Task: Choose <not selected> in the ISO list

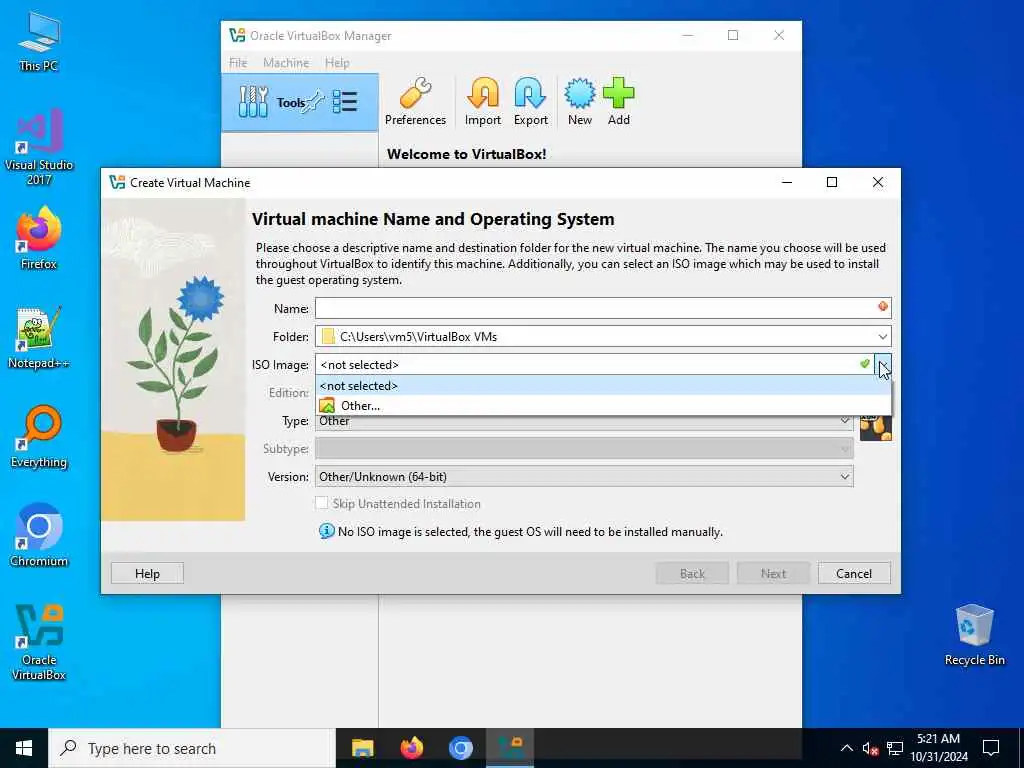Action: pos(603,385)
